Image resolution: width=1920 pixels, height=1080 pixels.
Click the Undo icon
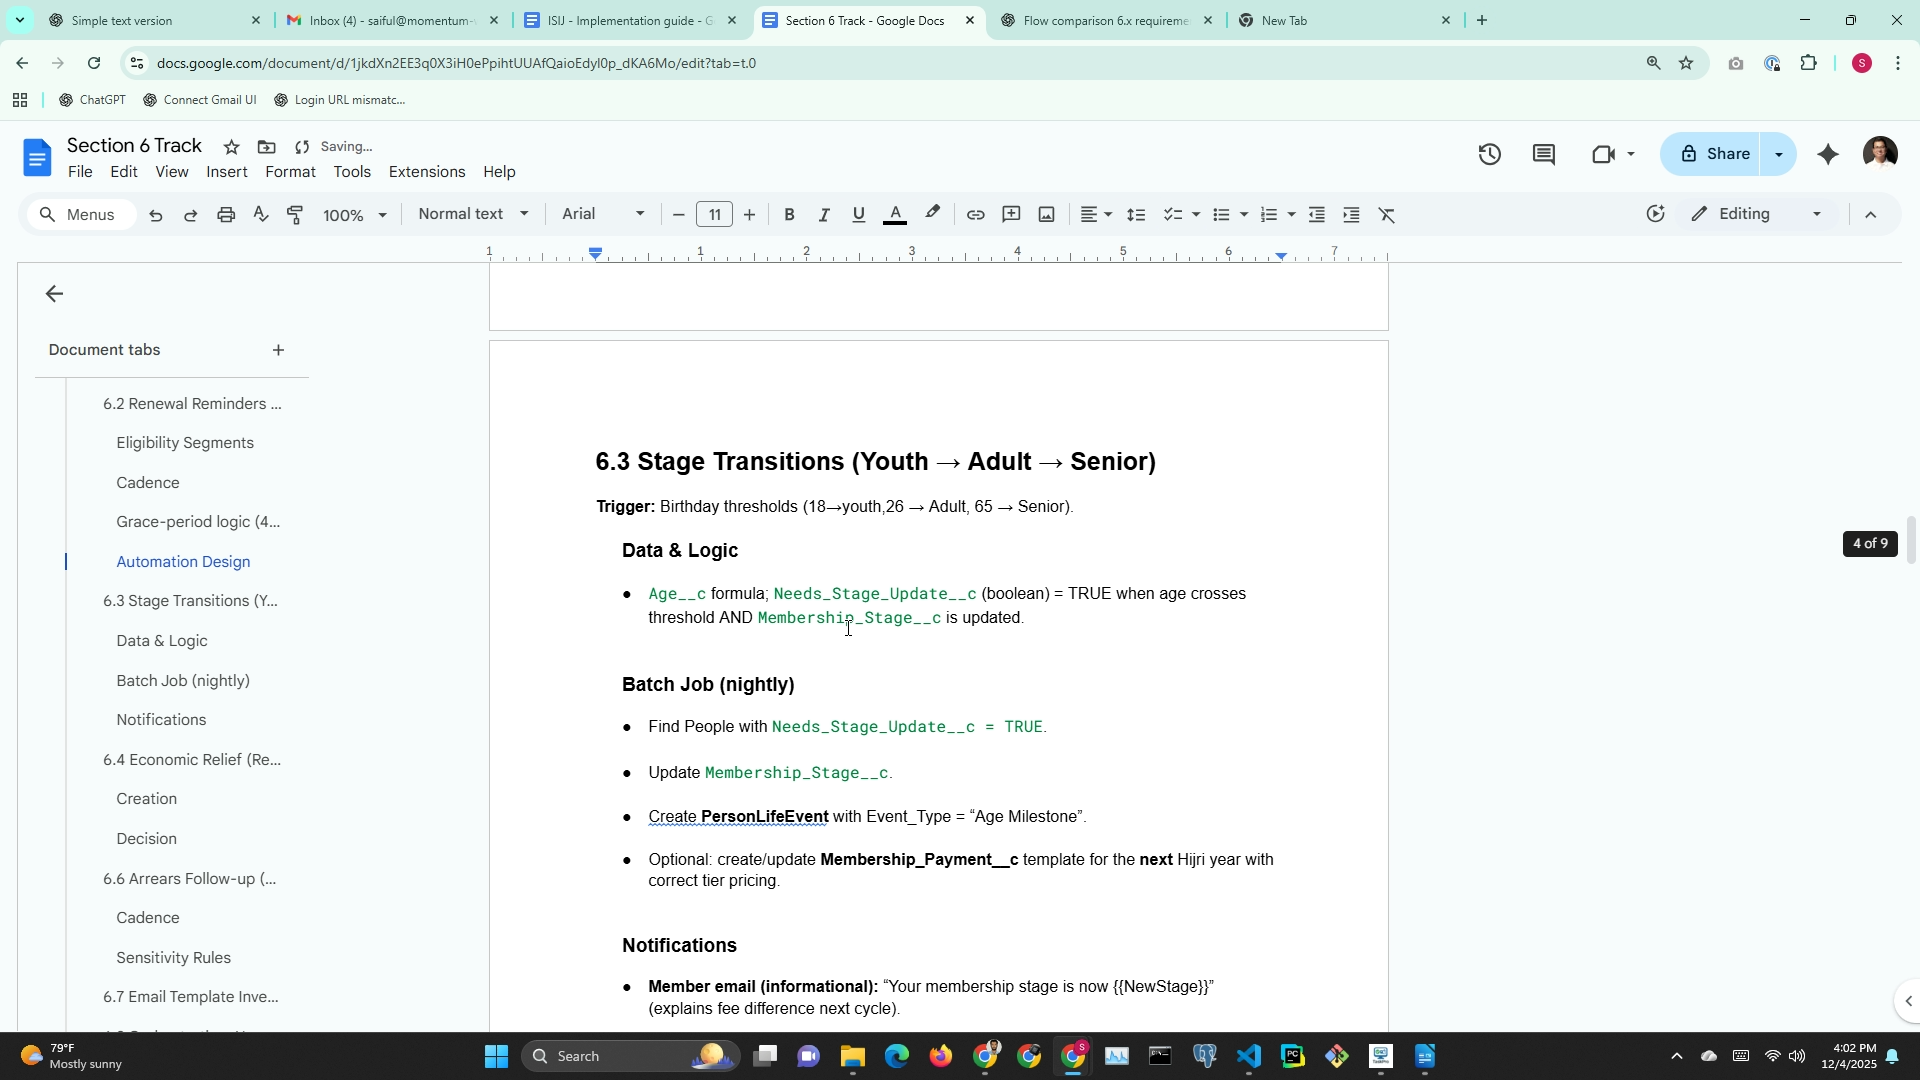pyautogui.click(x=156, y=215)
